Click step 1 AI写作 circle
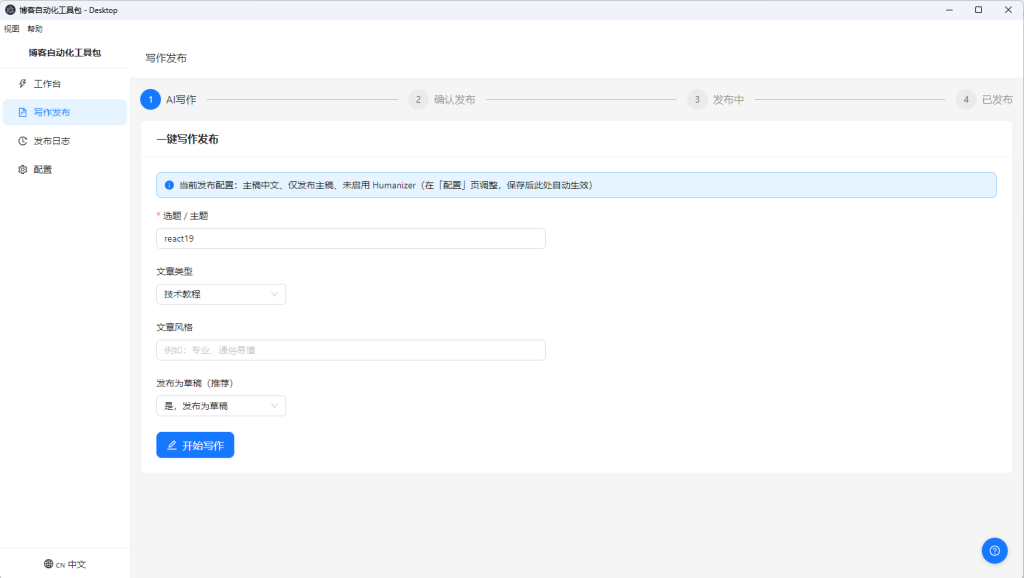1024x578 pixels. (x=150, y=99)
